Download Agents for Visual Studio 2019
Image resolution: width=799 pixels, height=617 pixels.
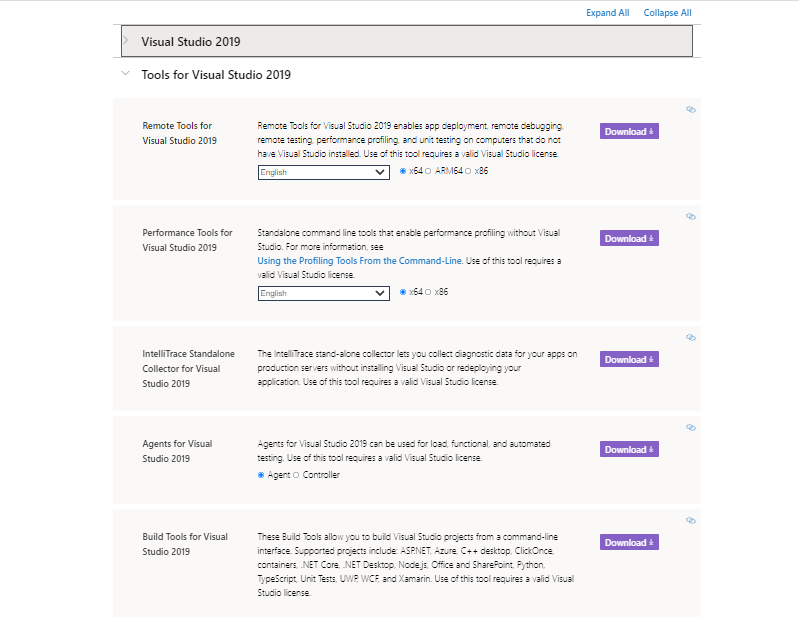coord(629,449)
